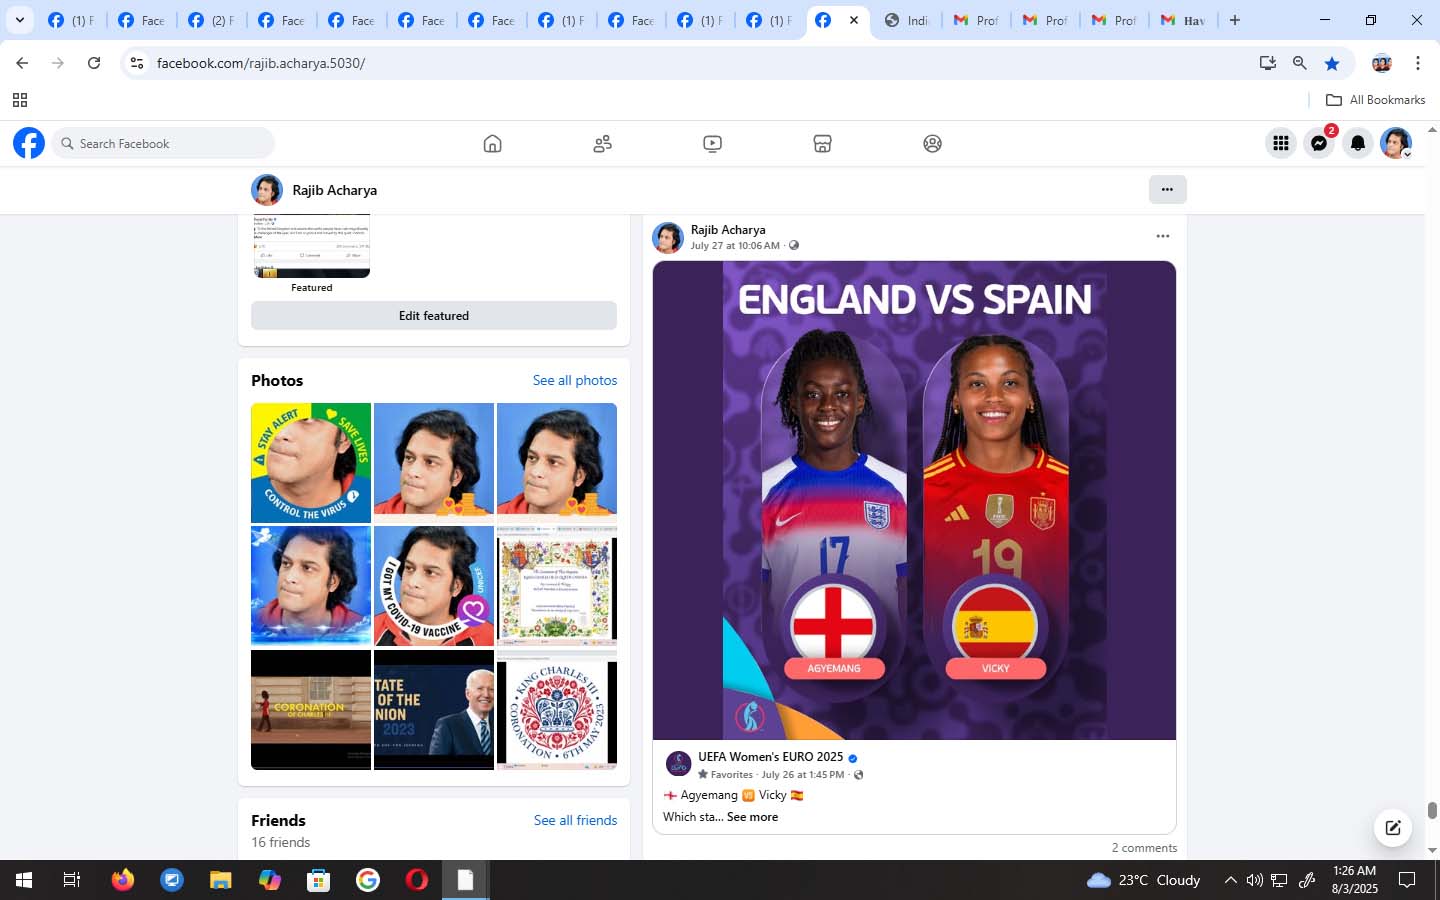This screenshot has height=900, width=1440.
Task: Open Chrome apps grid shortcut
Action: [x=19, y=100]
